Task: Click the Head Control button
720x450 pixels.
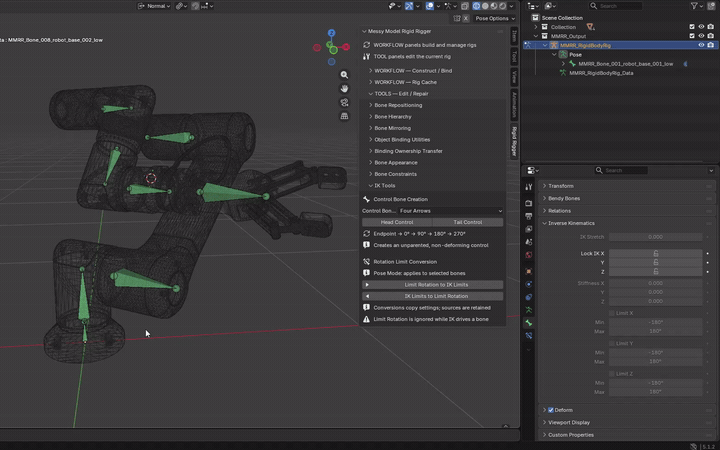Action: click(397, 222)
